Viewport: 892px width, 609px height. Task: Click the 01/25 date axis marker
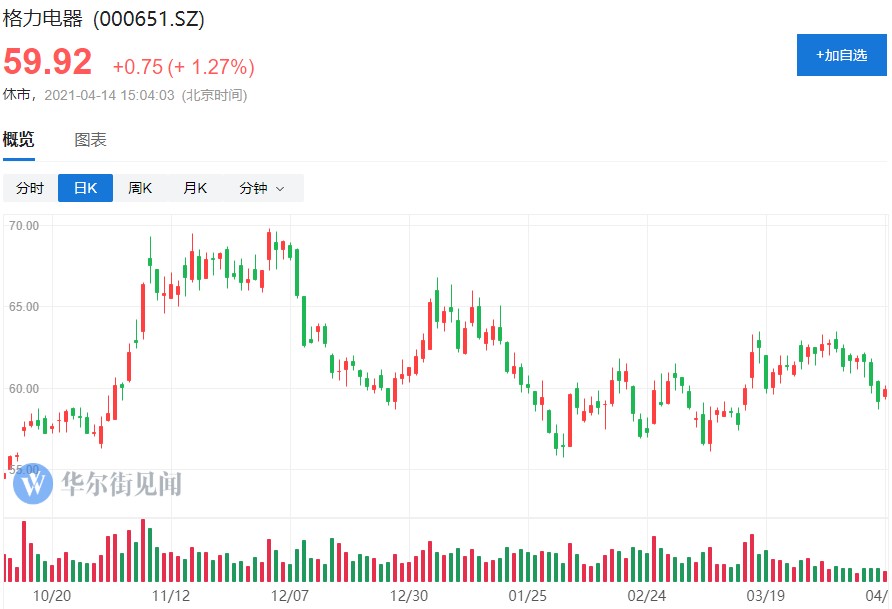click(x=527, y=595)
